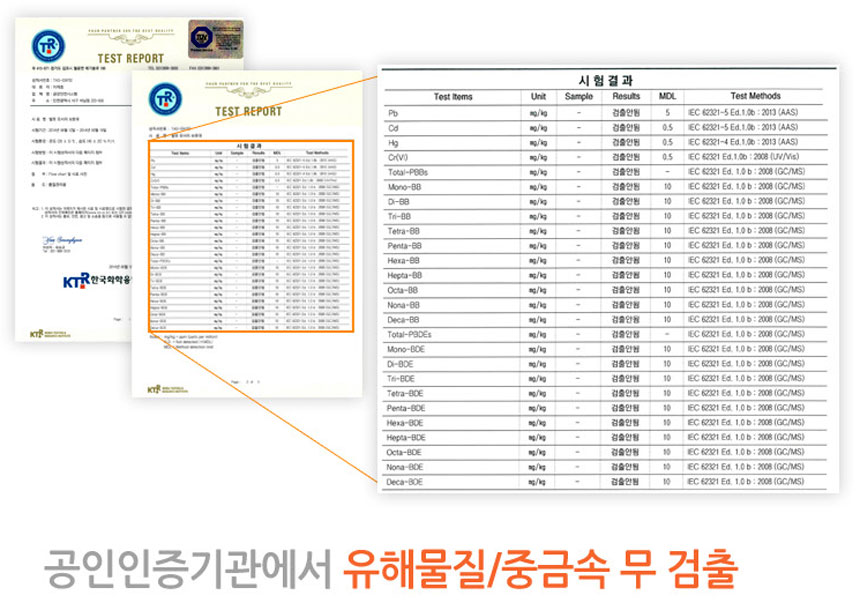Select the Cr(VI) test item cell
The width and height of the screenshot is (860, 610).
[x=401, y=157]
